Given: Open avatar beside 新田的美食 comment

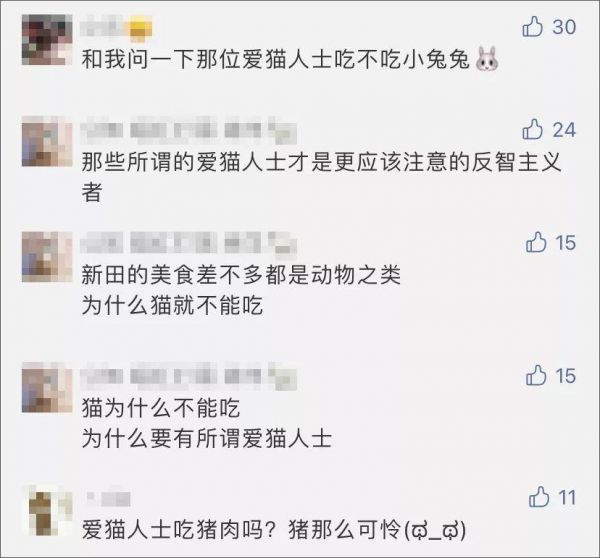Looking at the screenshot, I should pos(47,257).
